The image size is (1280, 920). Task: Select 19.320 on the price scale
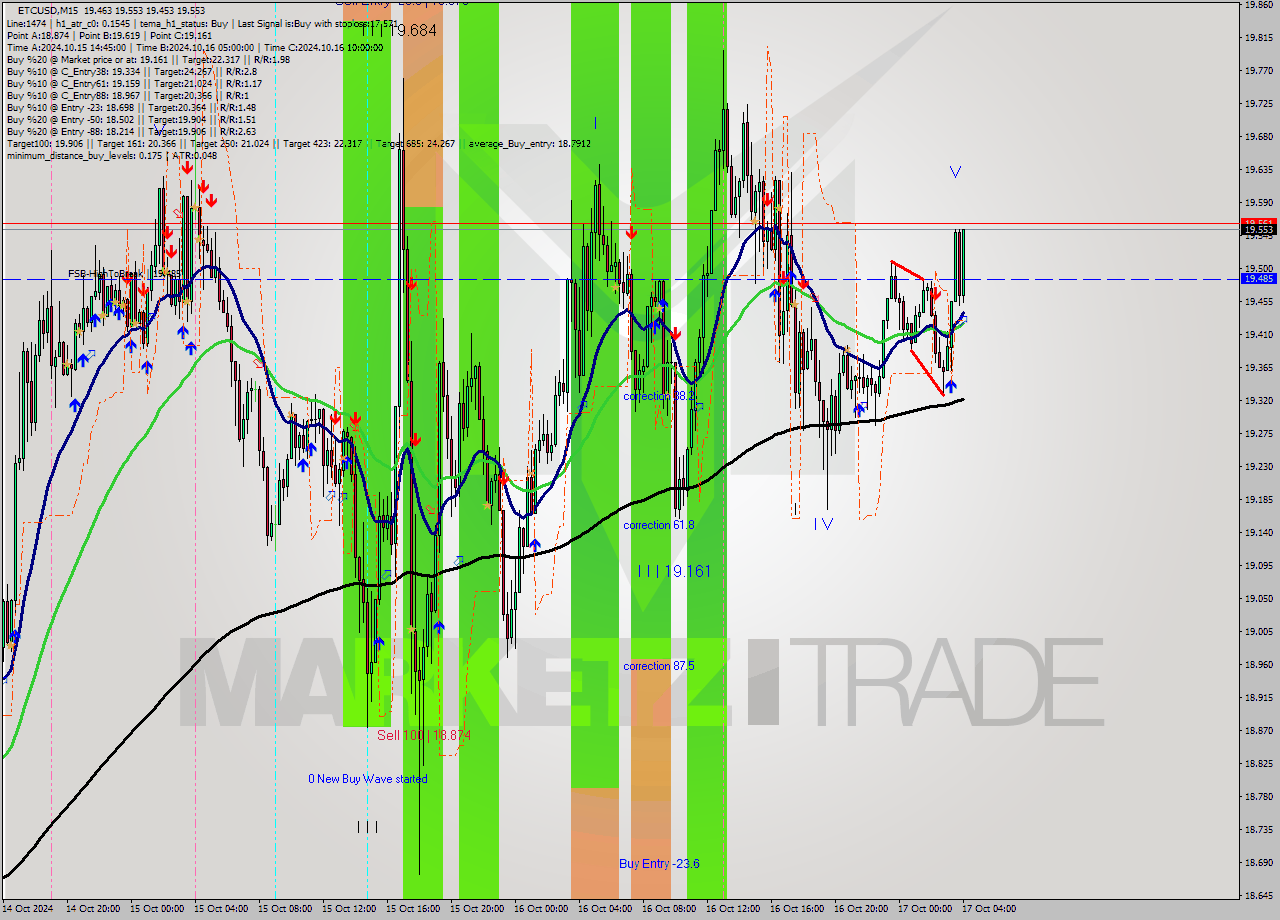[x=1257, y=401]
